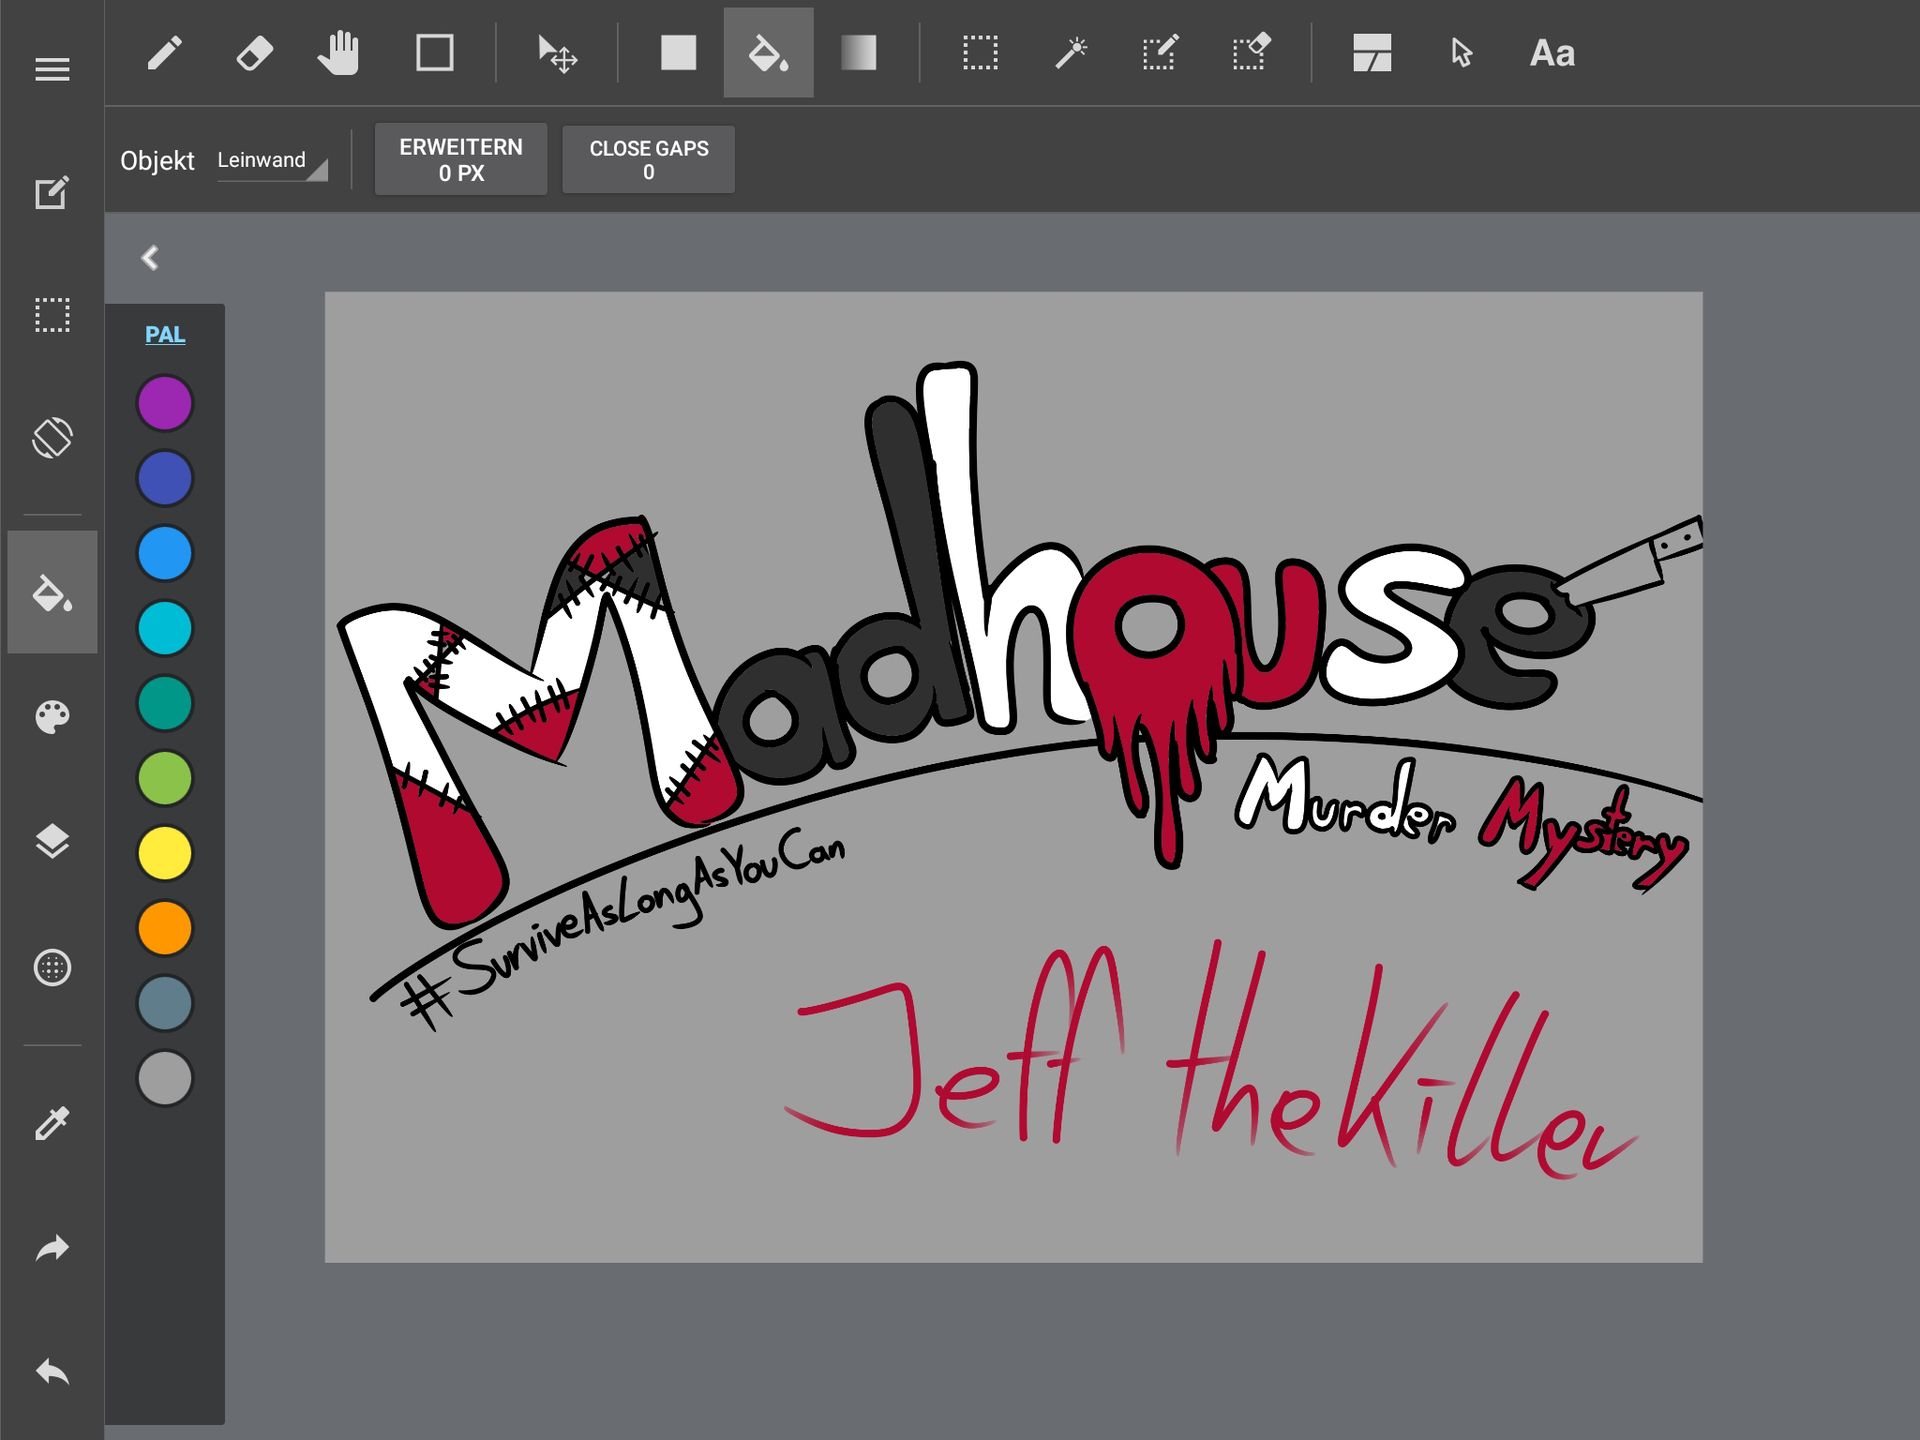1920x1440 pixels.
Task: Open the Edit menu icon in sidebar
Action: pyautogui.click(x=52, y=193)
